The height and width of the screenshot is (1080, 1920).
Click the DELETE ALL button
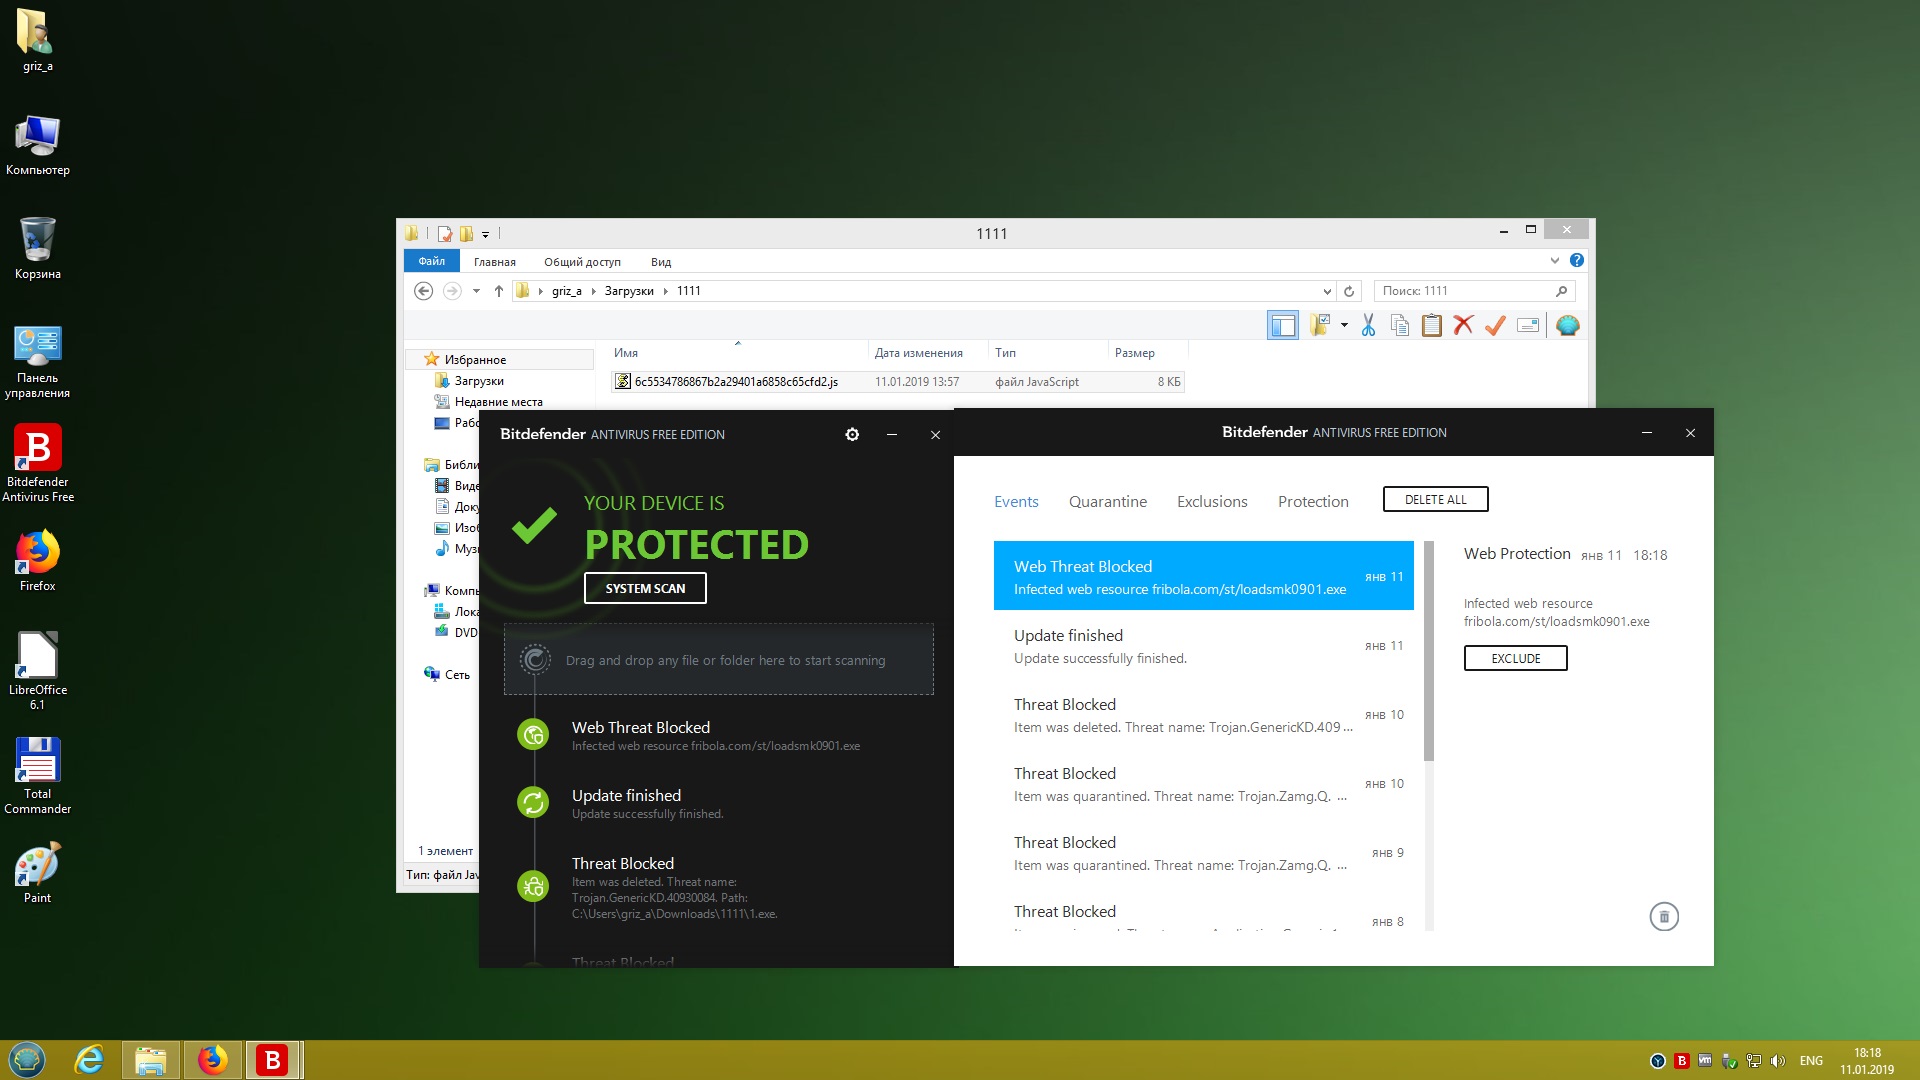(x=1435, y=500)
